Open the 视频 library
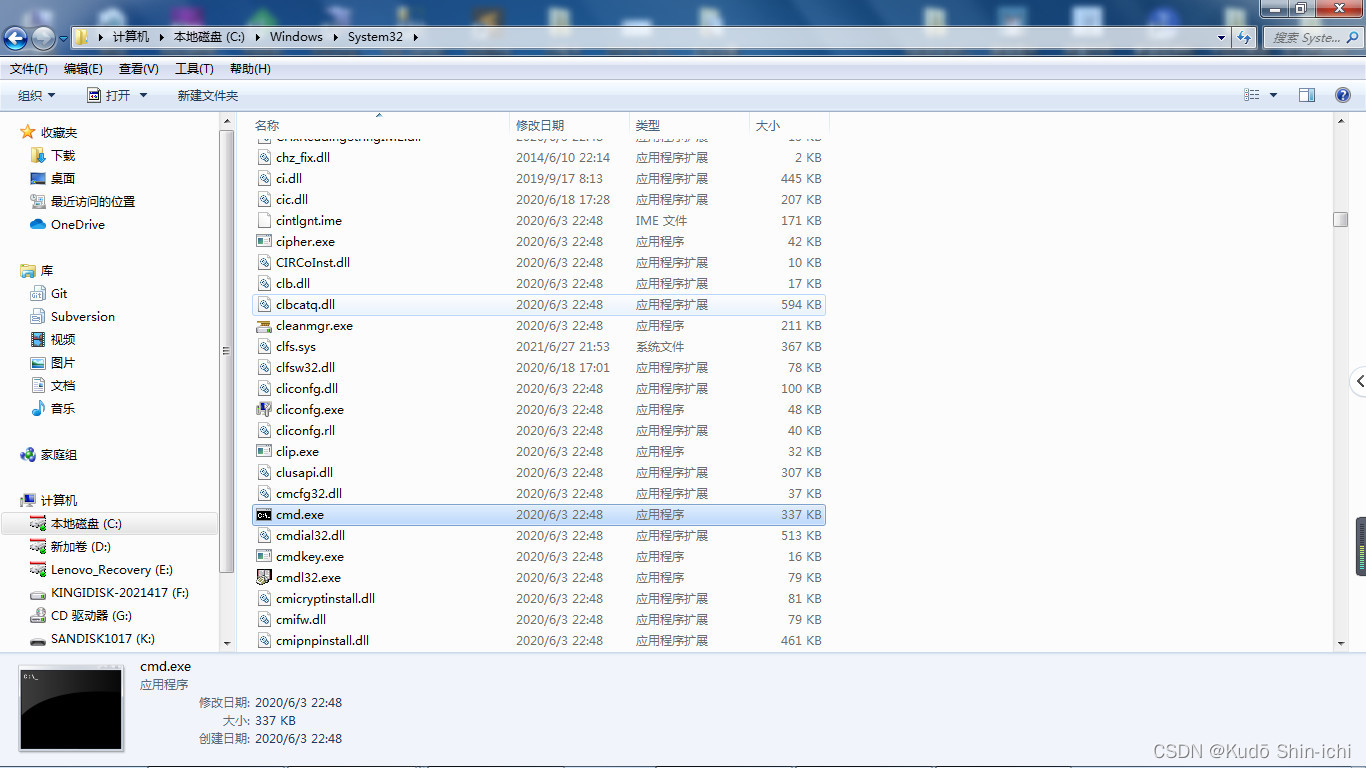The height and width of the screenshot is (768, 1366). click(63, 339)
